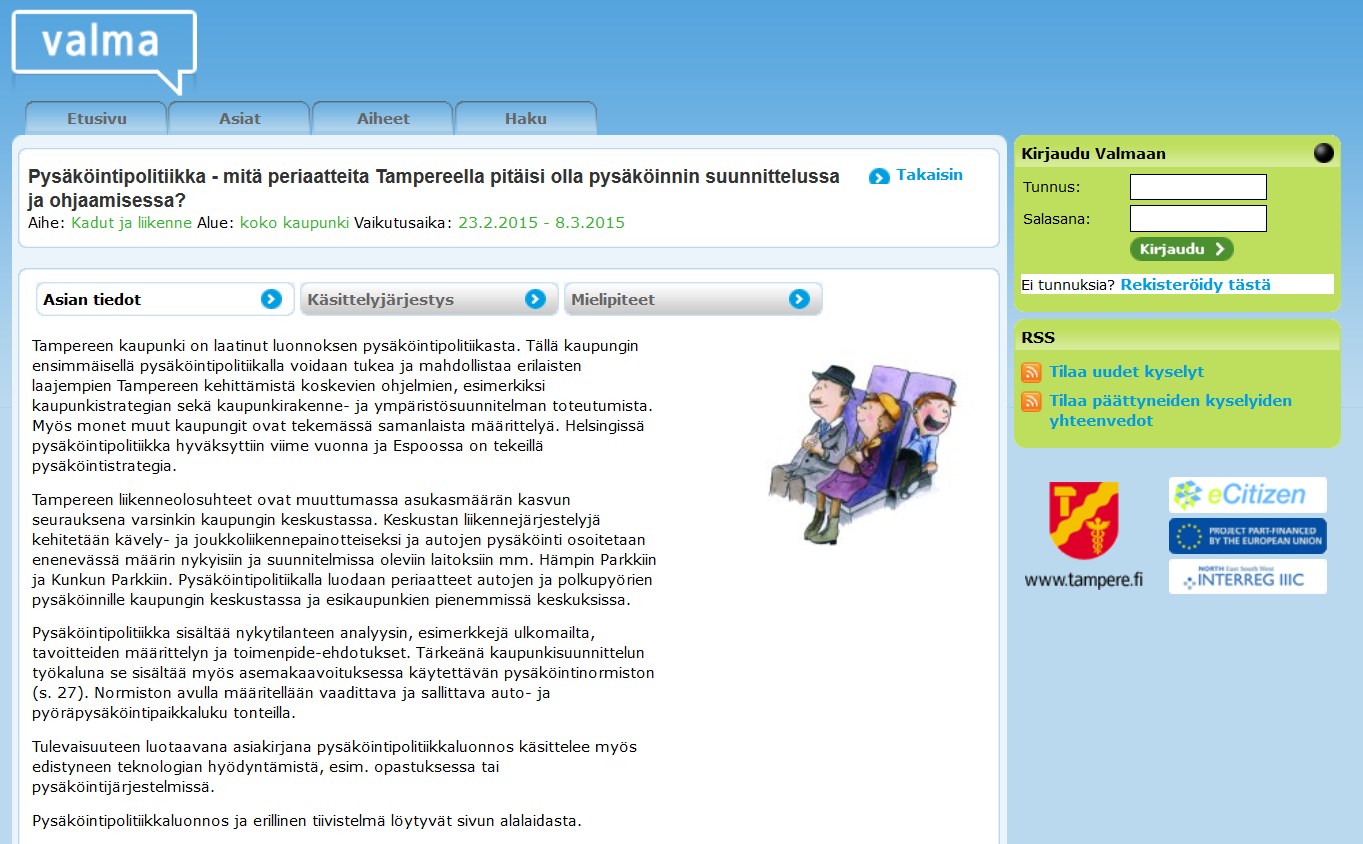
Task: Click the RSS icon for Tilaa uudet kyselyt
Action: (1031, 372)
